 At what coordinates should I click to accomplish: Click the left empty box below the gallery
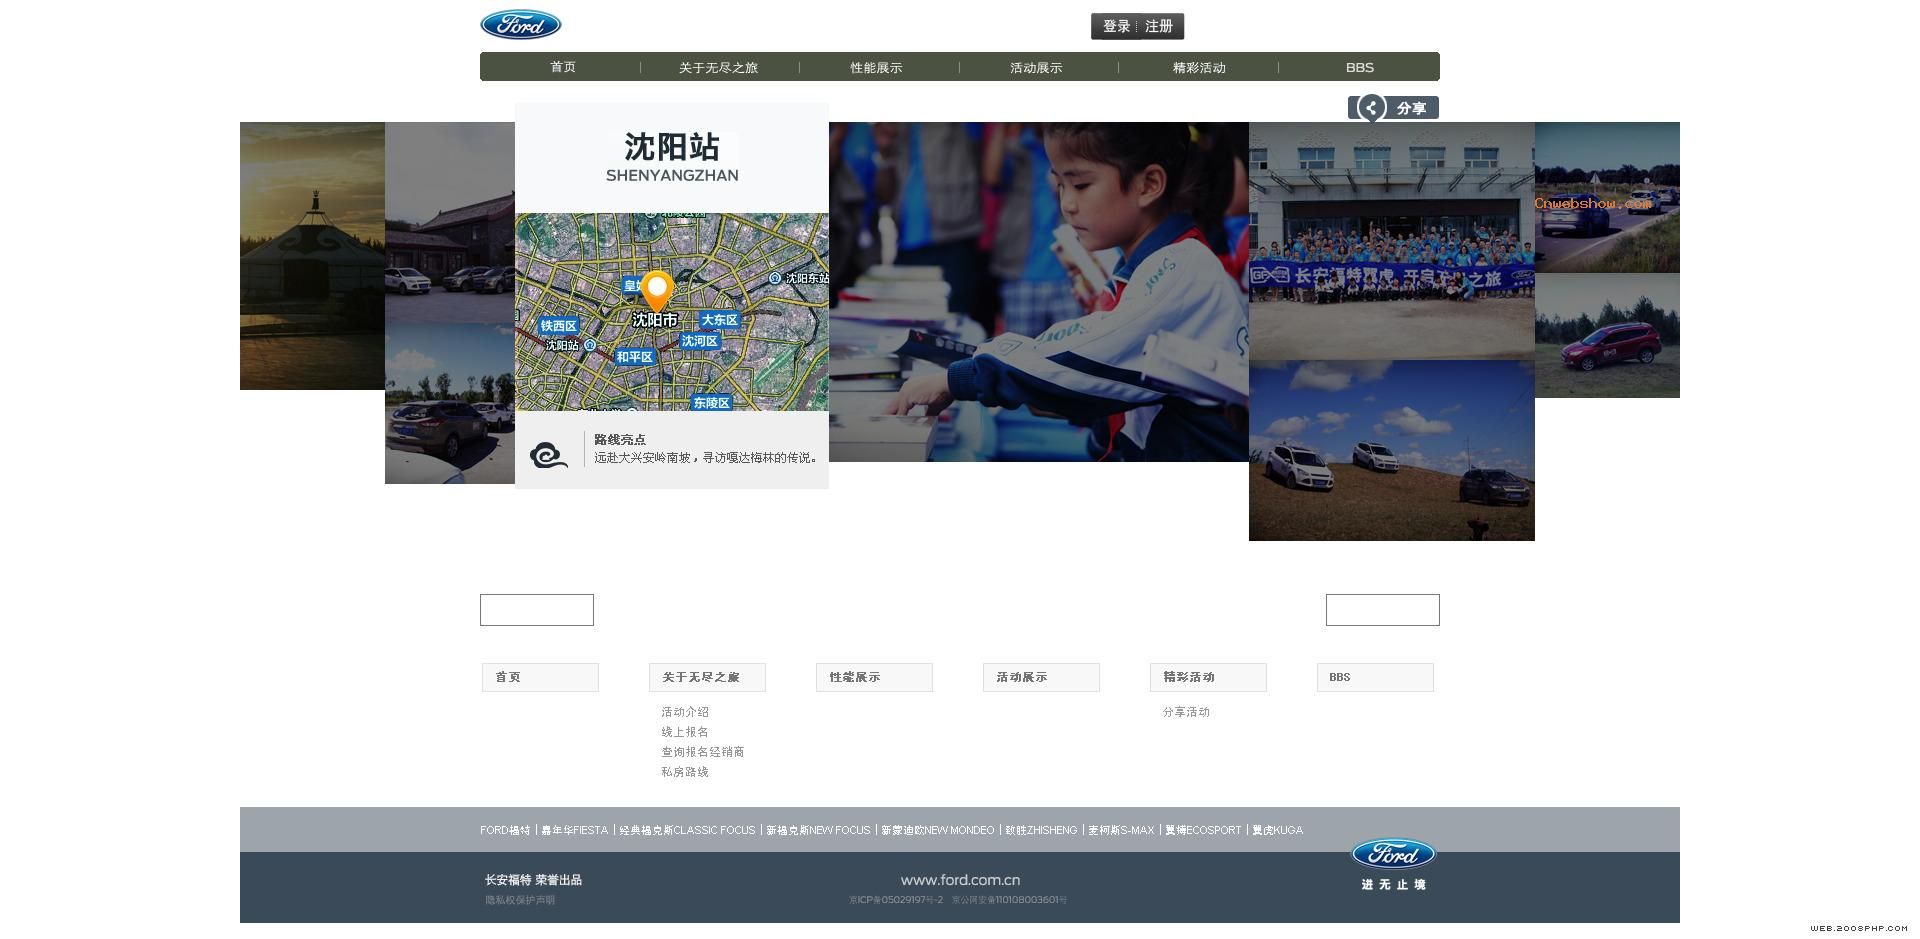(x=537, y=610)
